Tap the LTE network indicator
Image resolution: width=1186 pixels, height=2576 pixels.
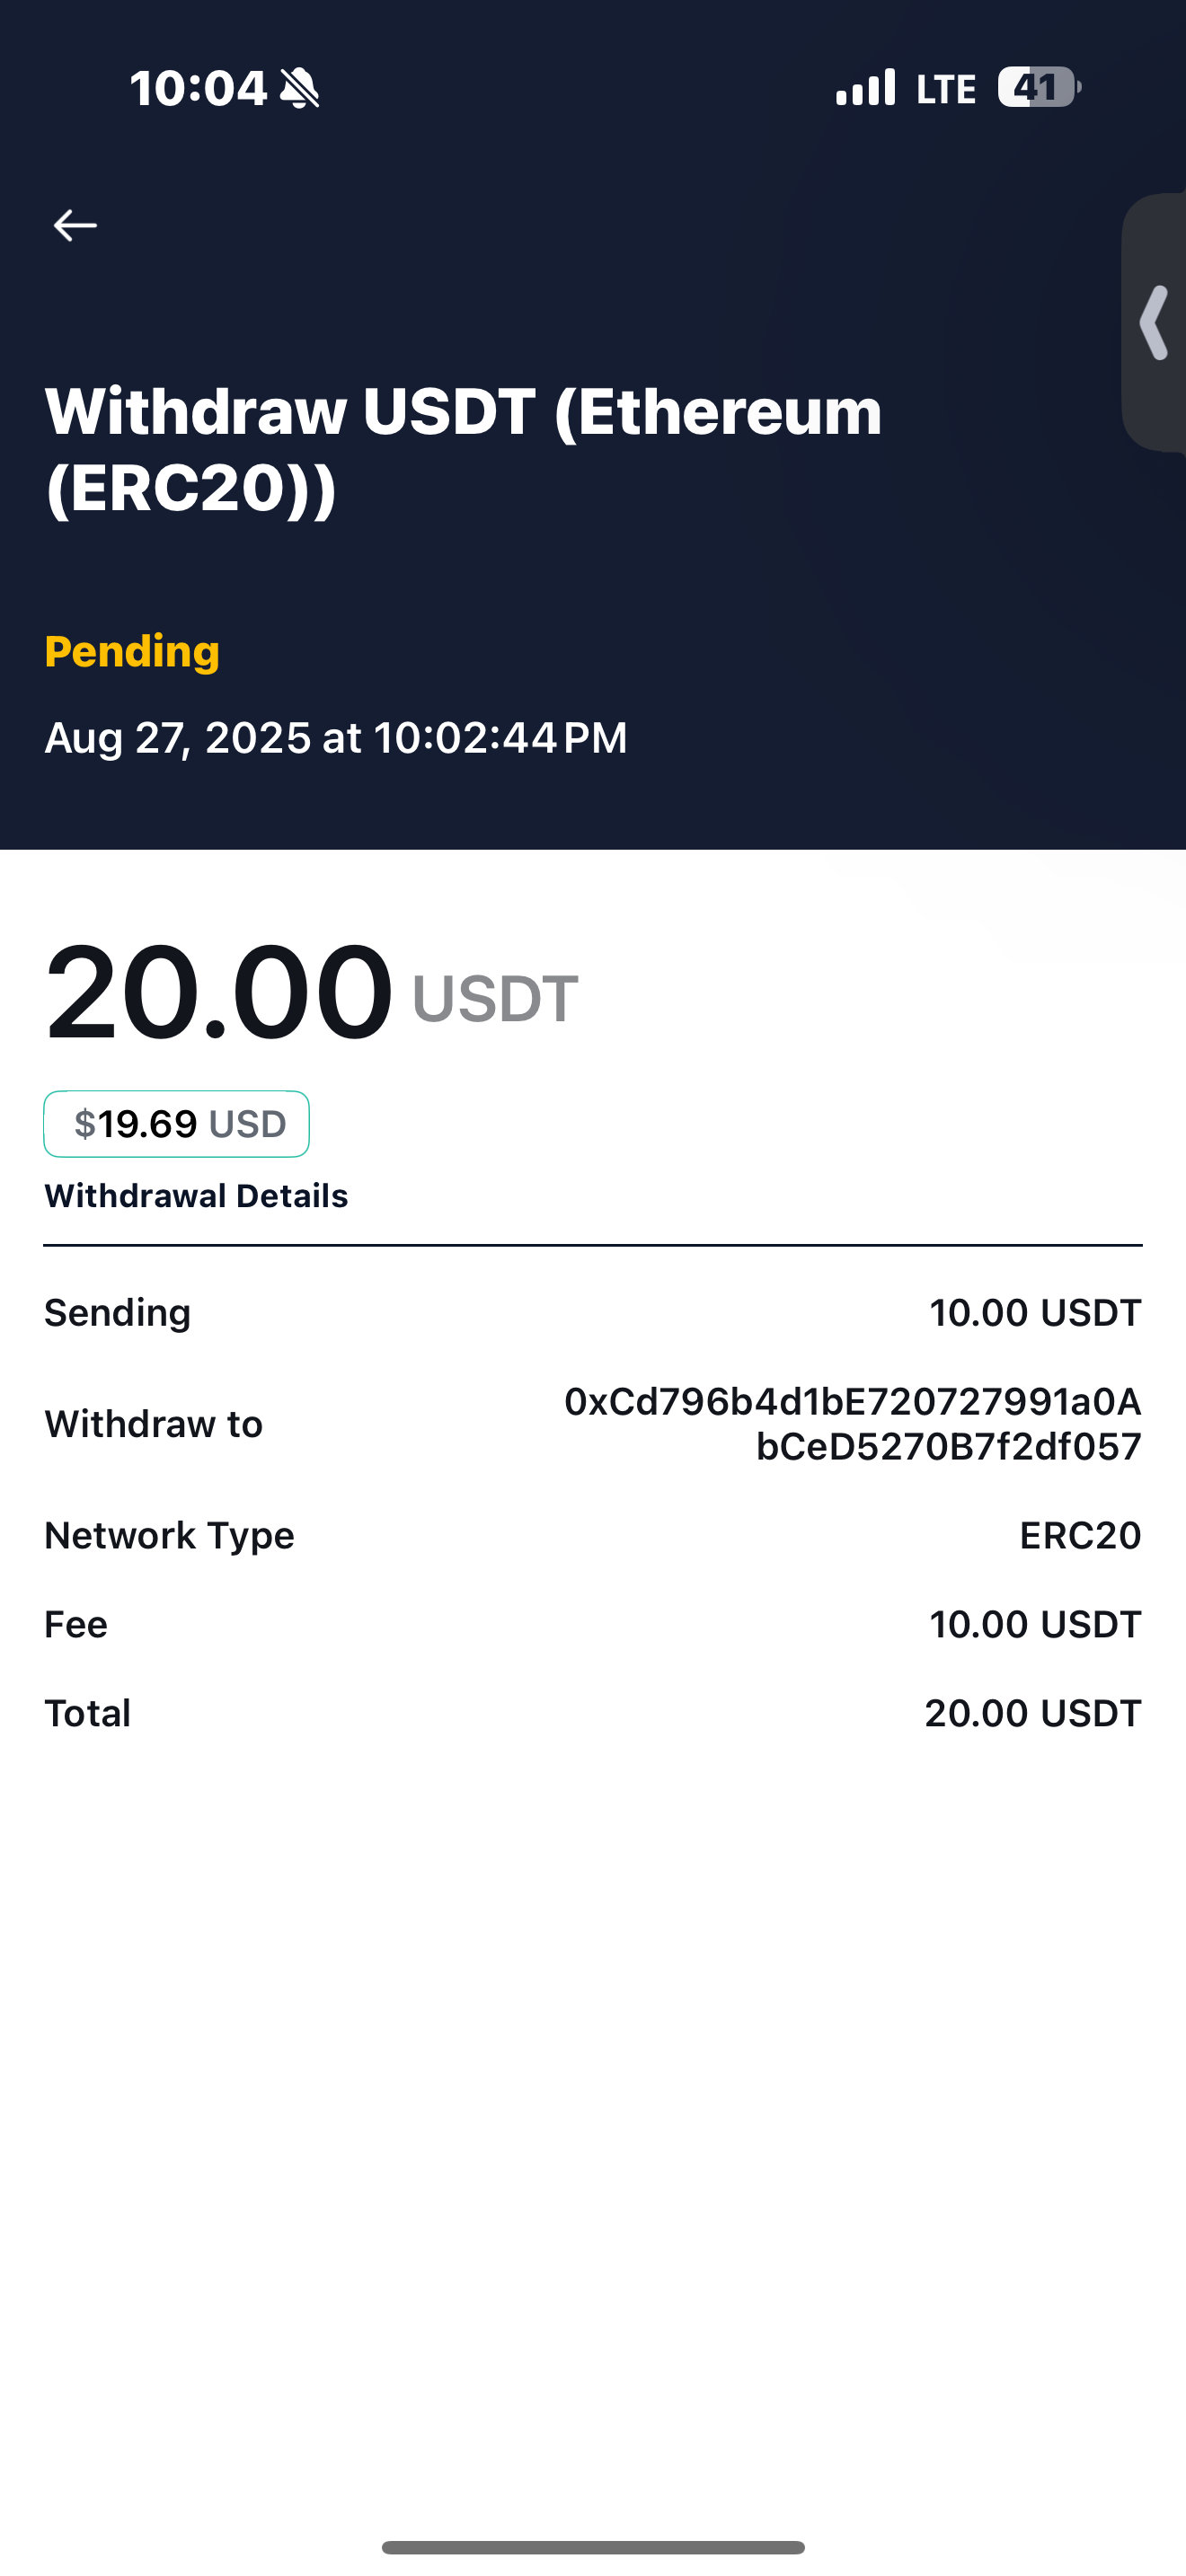(x=946, y=89)
